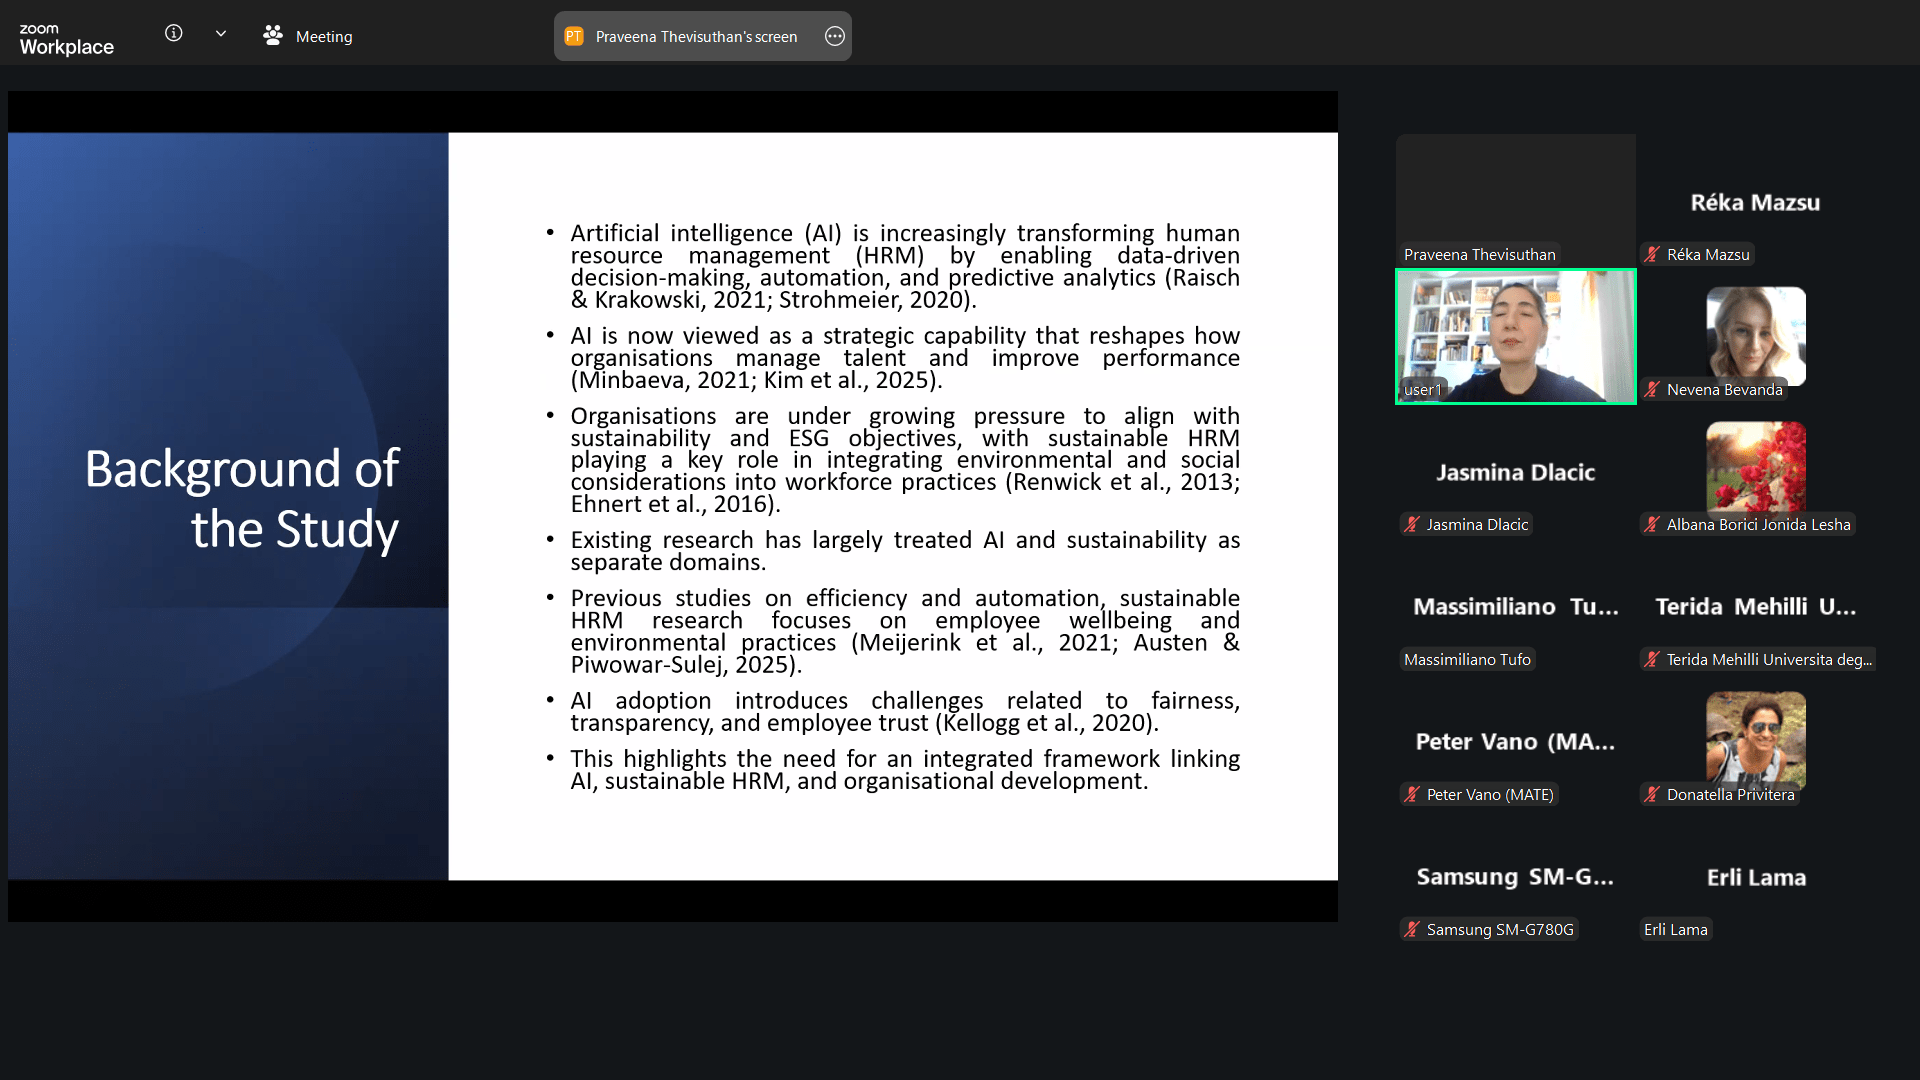The width and height of the screenshot is (1920, 1080).
Task: Click Zoom Workplace logo
Action: pos(66,39)
